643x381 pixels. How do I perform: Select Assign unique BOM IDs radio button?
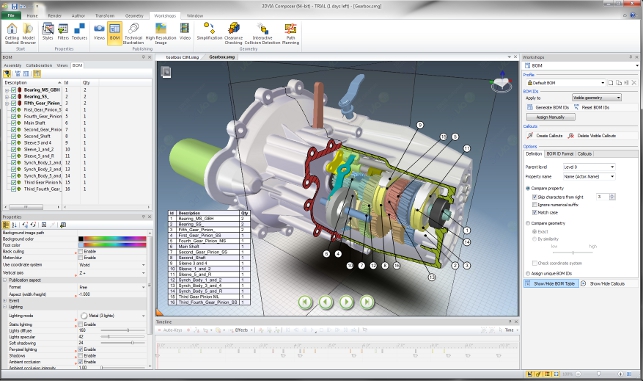click(x=528, y=274)
